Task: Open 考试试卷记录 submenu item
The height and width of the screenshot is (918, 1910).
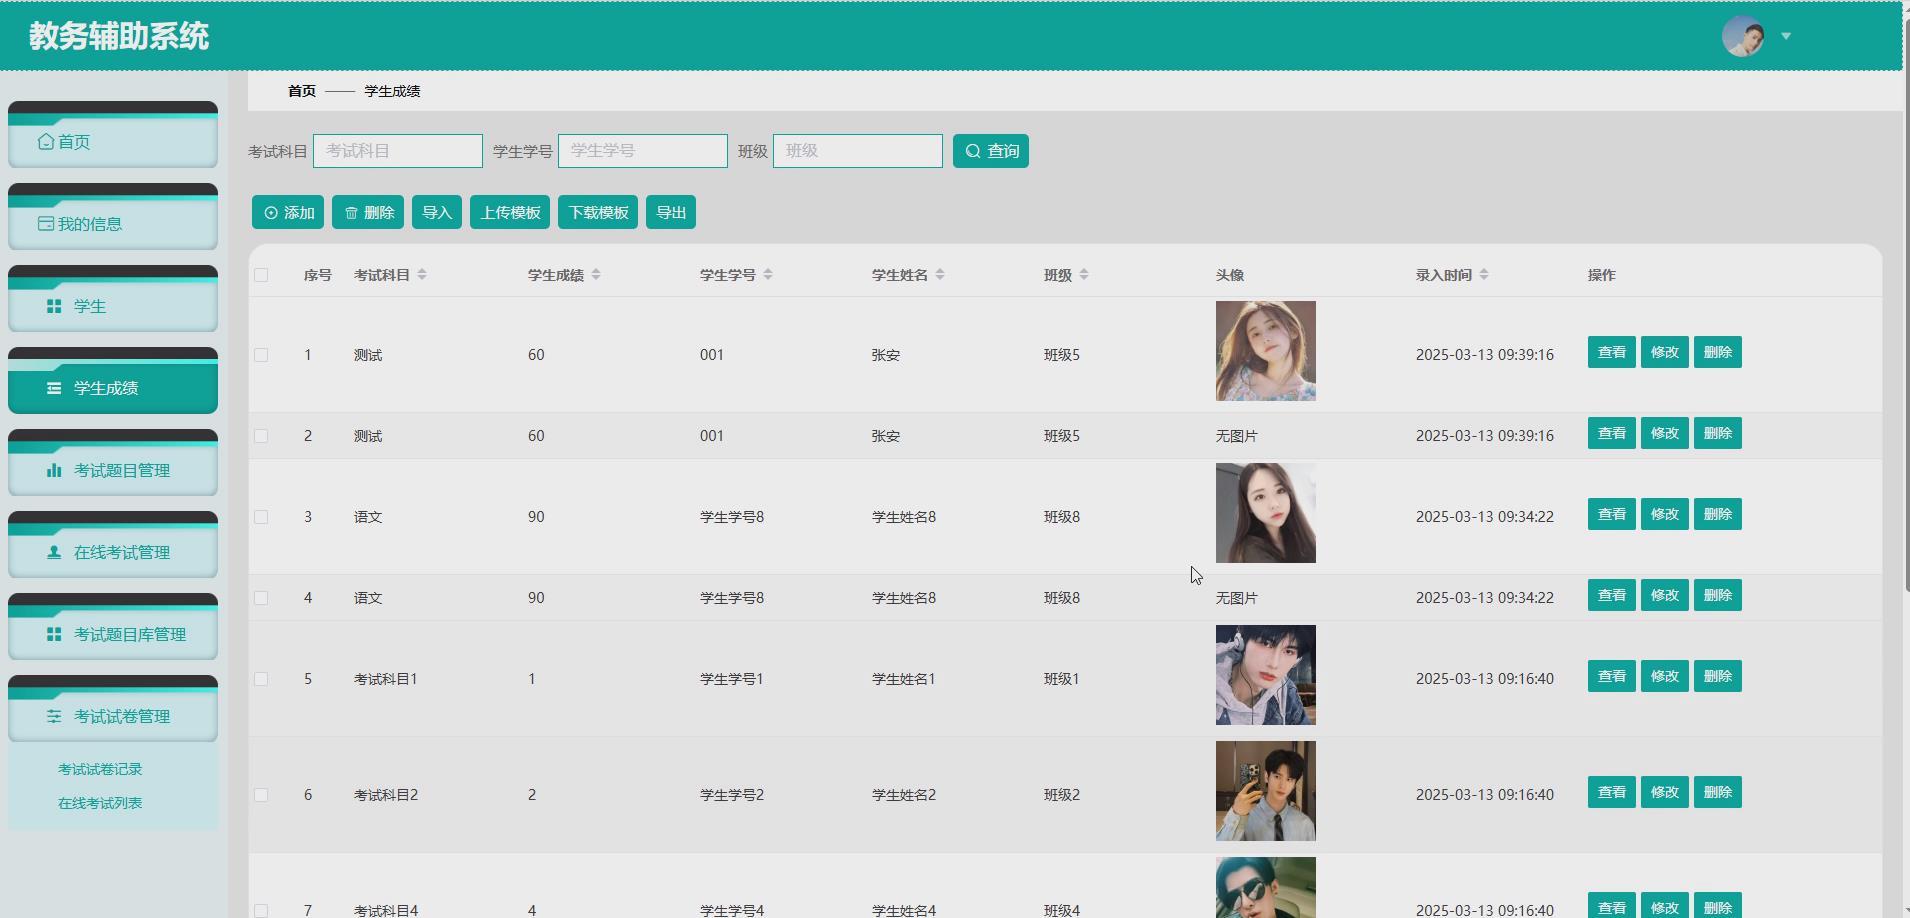Action: click(100, 769)
